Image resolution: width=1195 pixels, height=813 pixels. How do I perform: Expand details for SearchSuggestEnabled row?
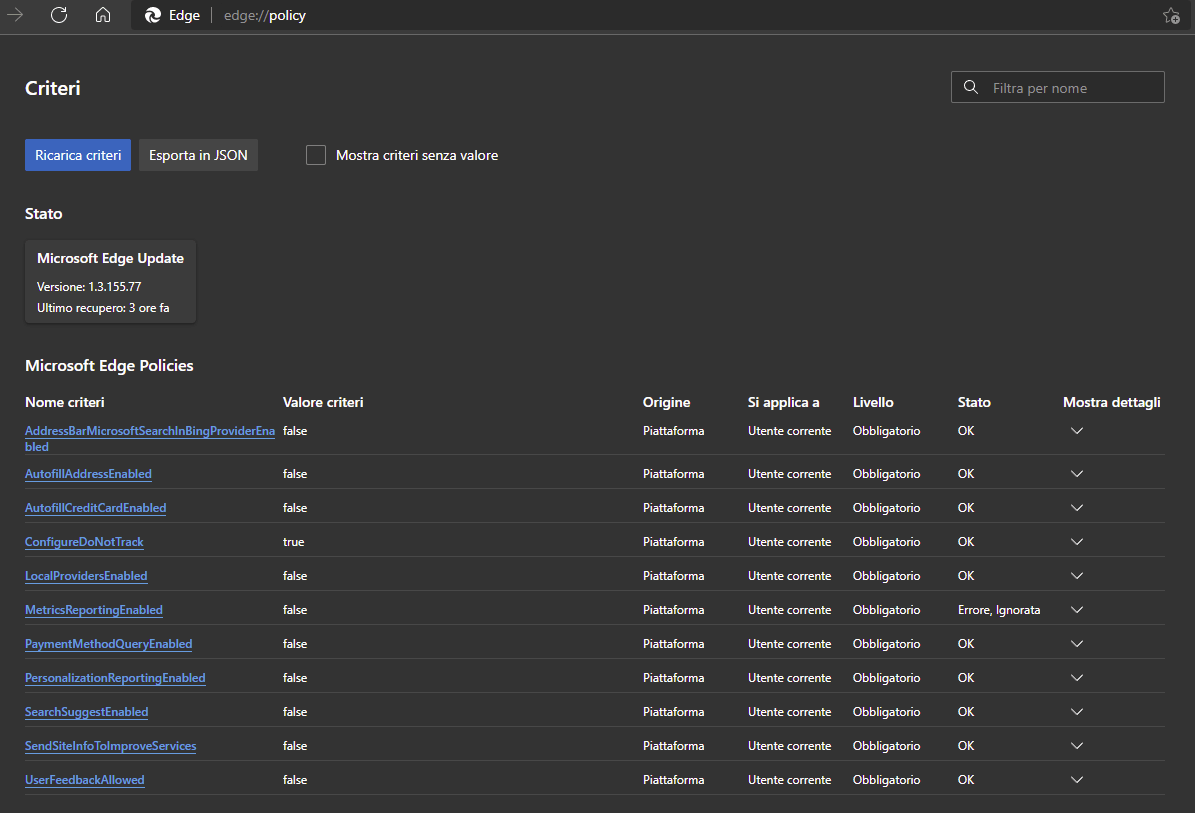1077,712
